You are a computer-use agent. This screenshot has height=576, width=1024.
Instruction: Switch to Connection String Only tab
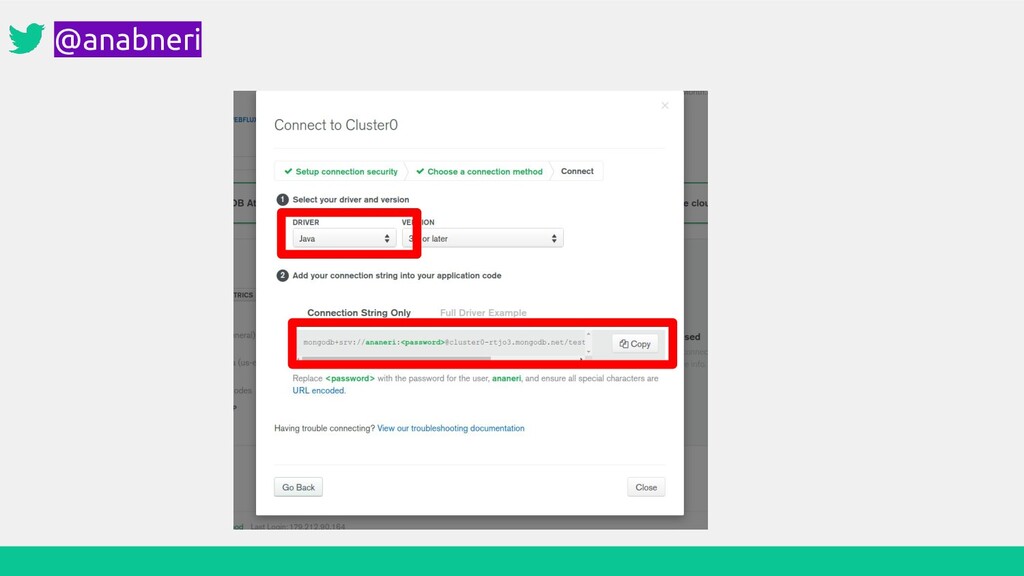pyautogui.click(x=359, y=313)
